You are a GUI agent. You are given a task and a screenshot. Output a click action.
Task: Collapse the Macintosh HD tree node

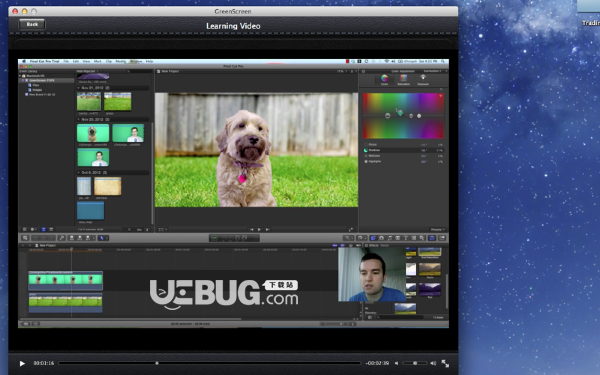pyautogui.click(x=21, y=76)
